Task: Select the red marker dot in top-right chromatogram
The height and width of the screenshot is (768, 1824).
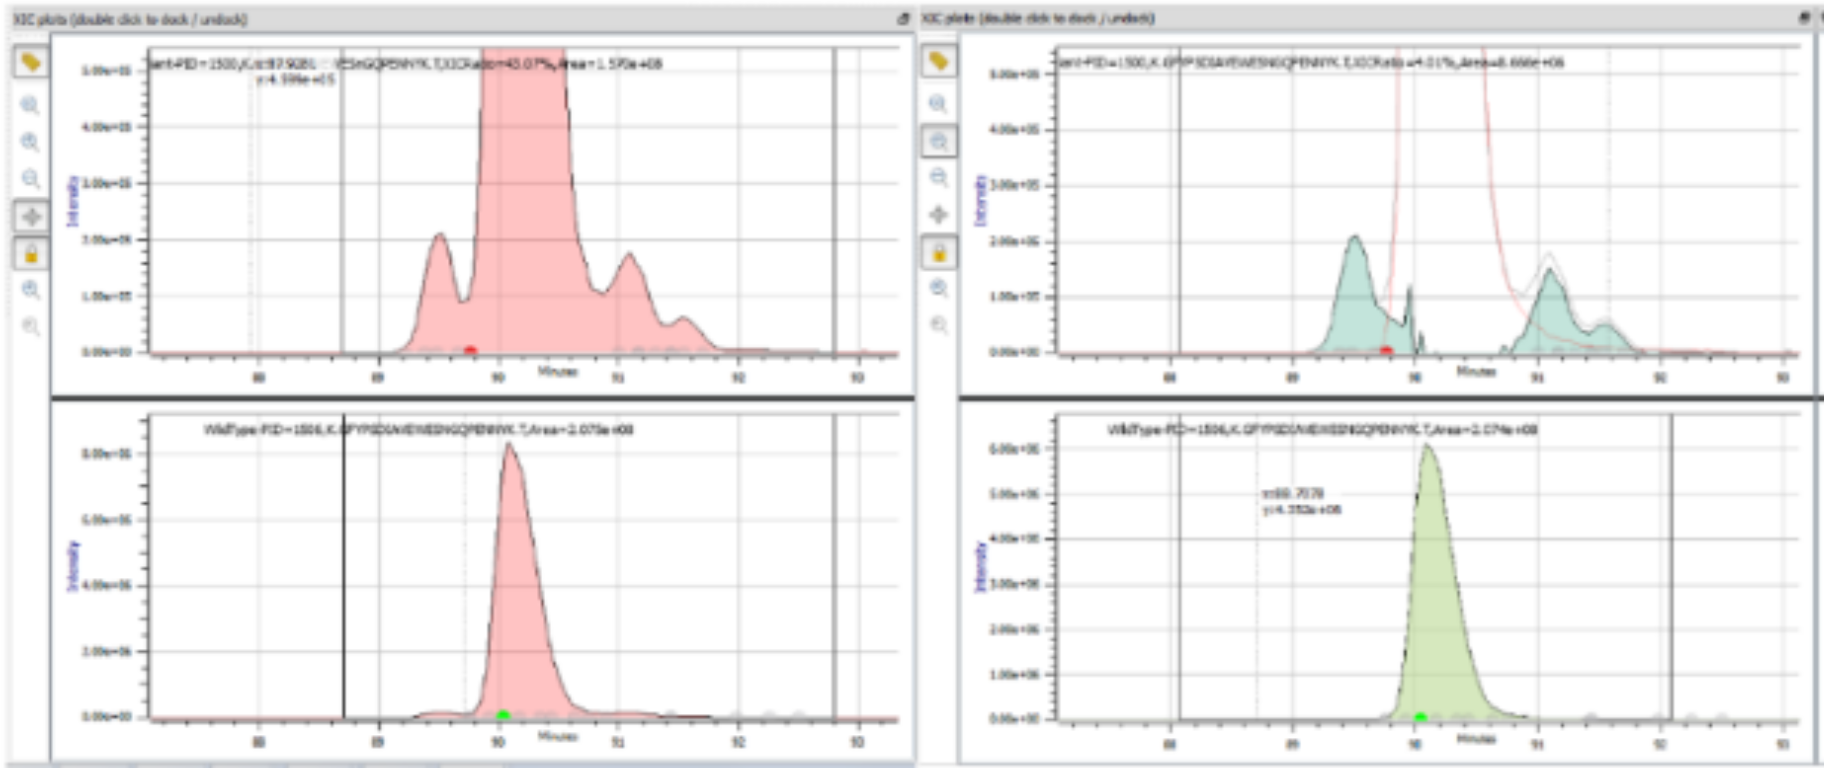Action: point(1386,350)
